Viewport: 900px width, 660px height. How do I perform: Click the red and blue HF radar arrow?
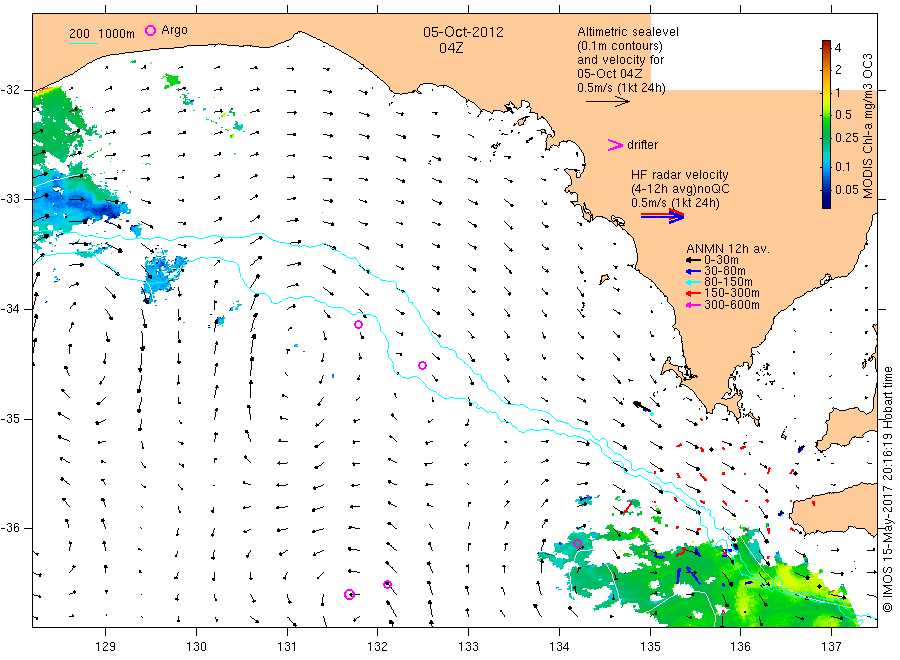(662, 216)
